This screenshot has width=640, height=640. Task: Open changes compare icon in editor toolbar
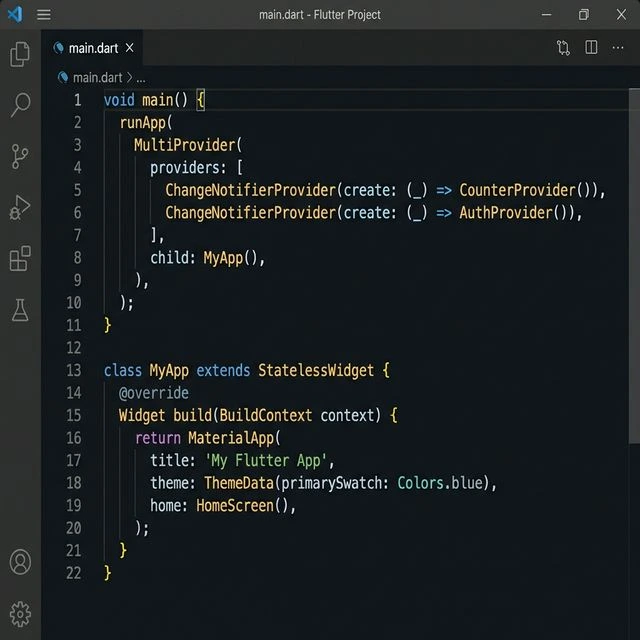click(563, 48)
